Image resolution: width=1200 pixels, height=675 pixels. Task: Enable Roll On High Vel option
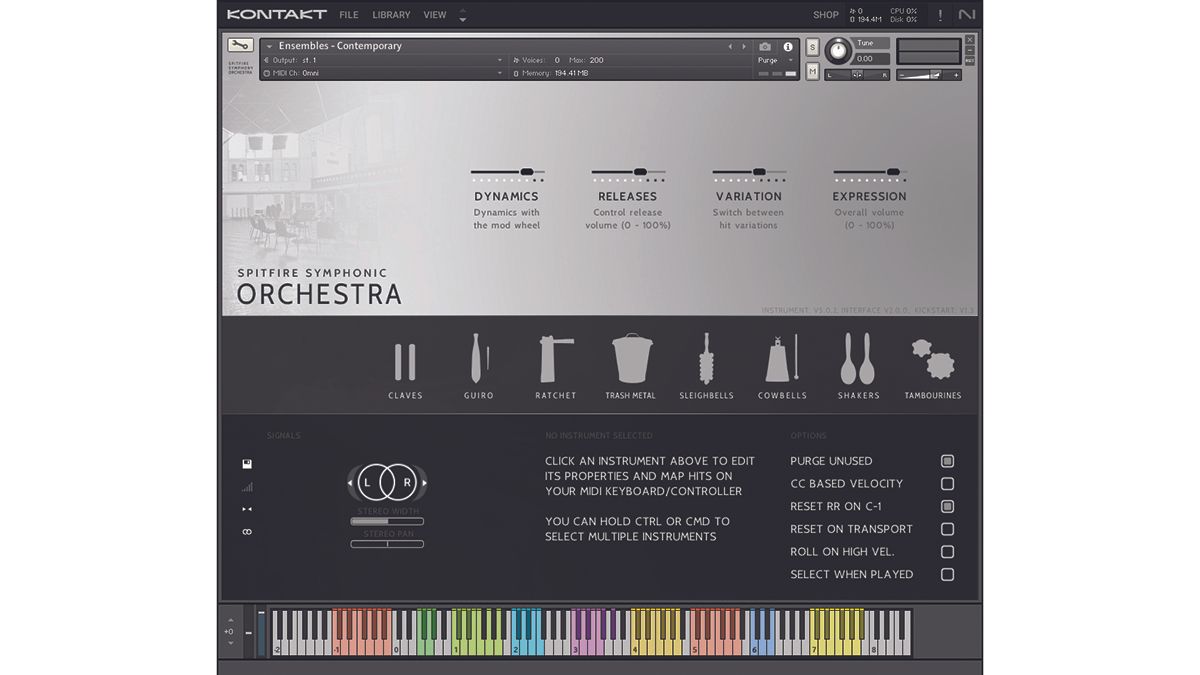[x=947, y=551]
